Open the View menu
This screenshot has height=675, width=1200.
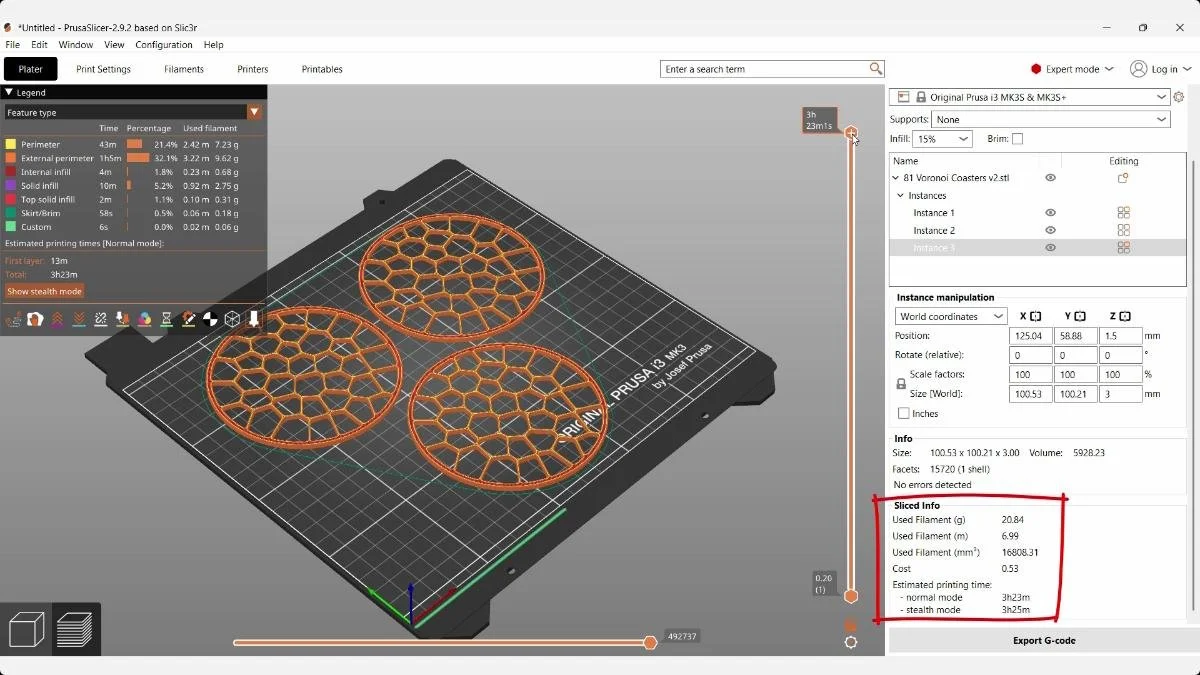(x=114, y=45)
